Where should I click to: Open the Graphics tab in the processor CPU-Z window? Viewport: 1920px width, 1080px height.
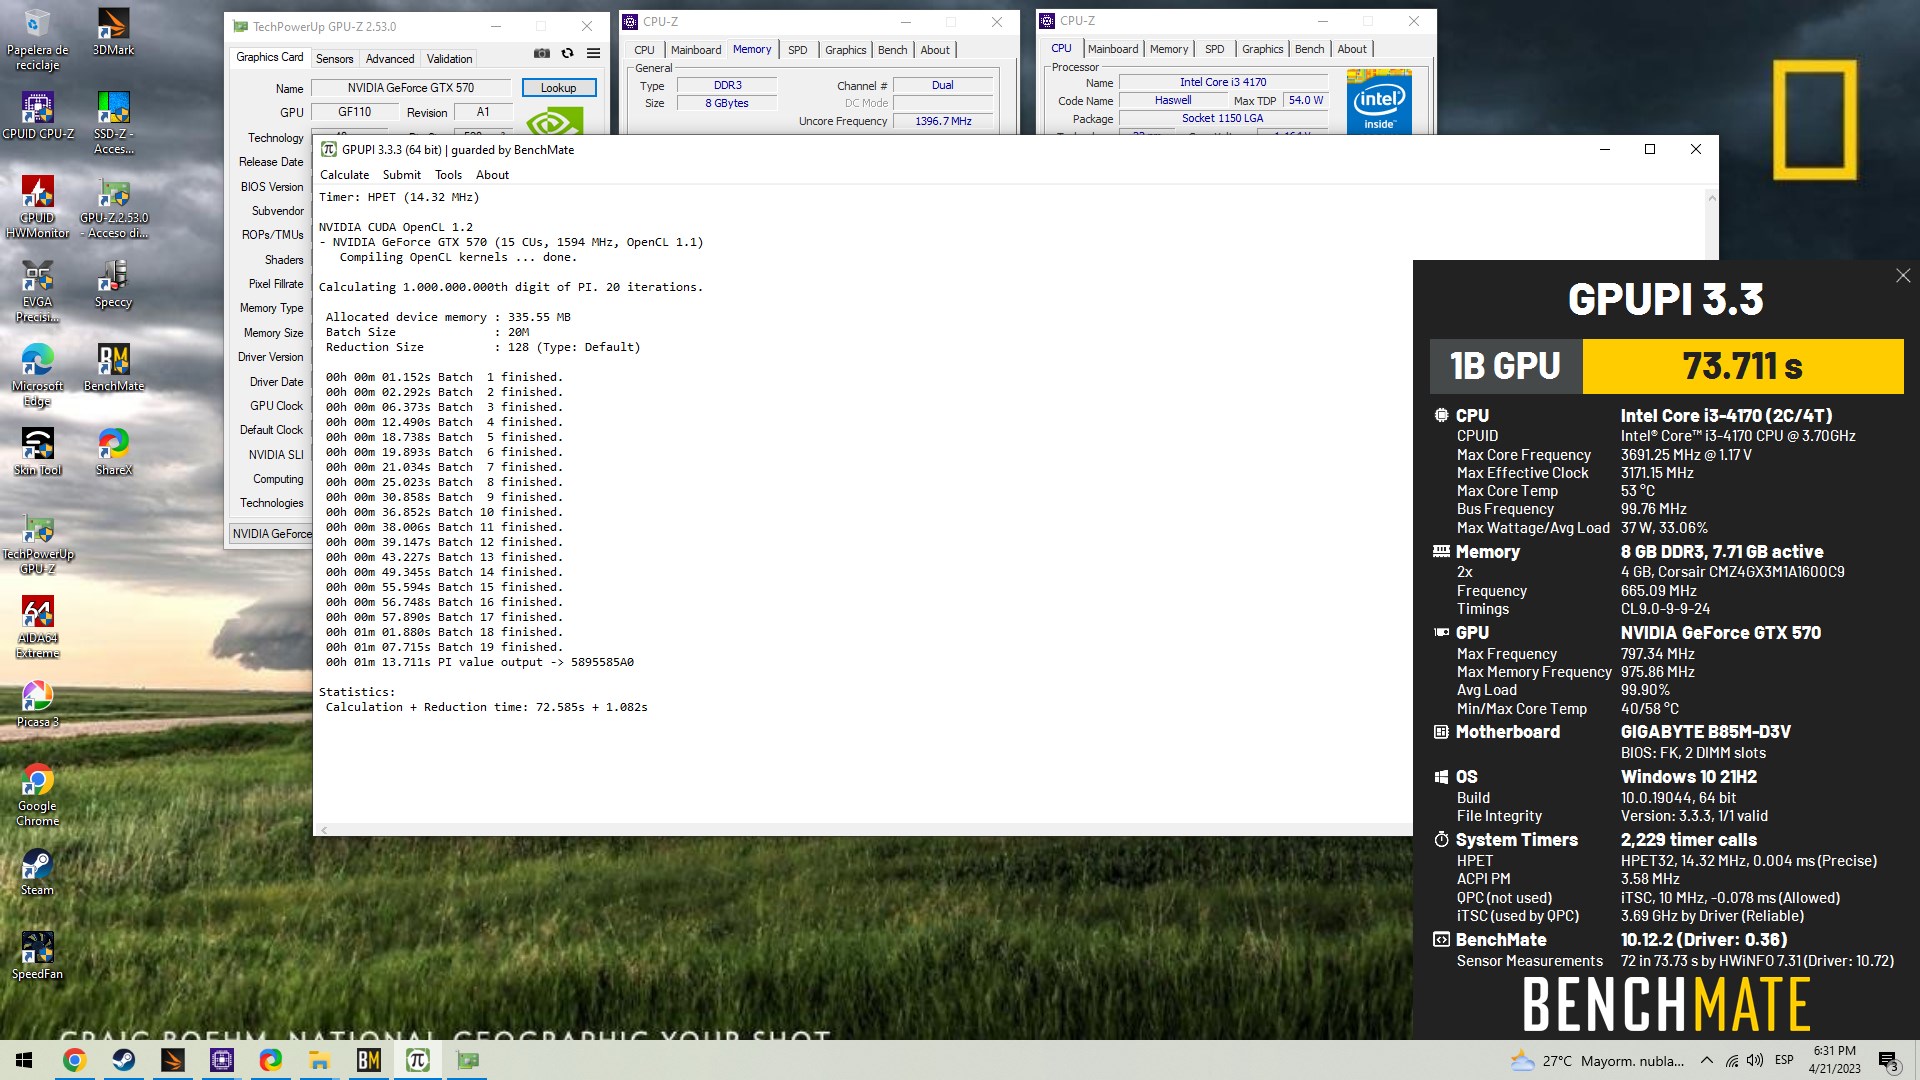(x=1262, y=49)
